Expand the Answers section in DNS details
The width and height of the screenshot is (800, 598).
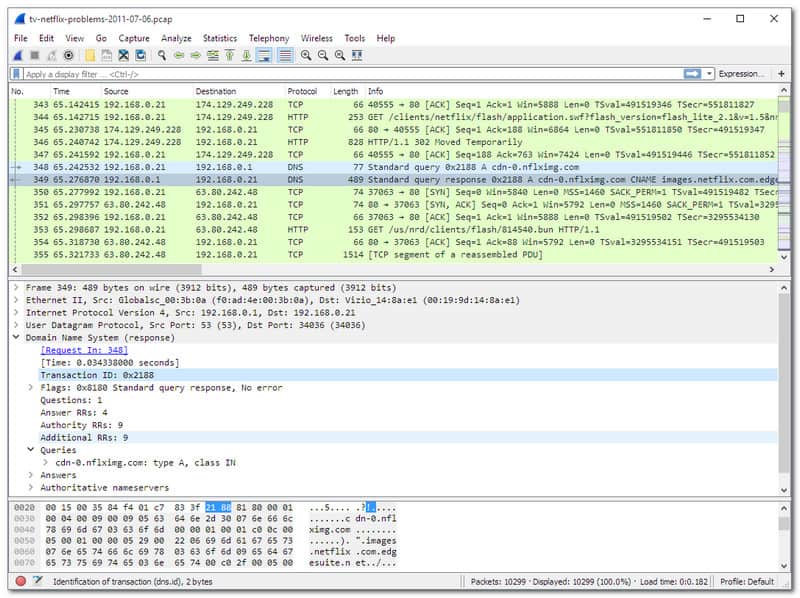[x=31, y=475]
